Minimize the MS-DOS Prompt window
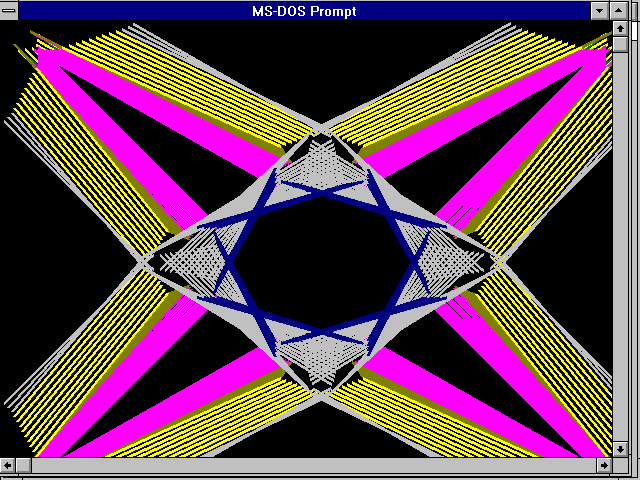 (x=600, y=11)
